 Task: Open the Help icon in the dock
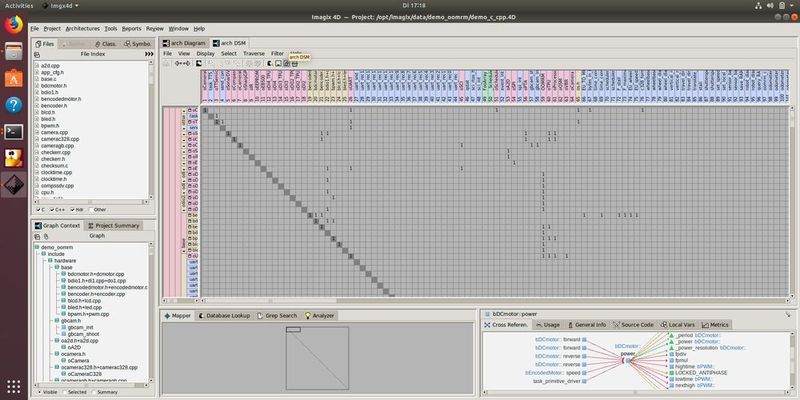coord(14,105)
